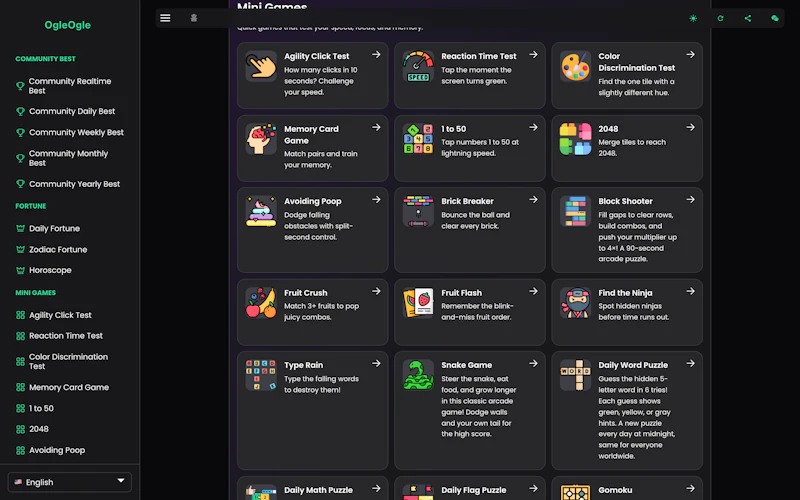Click the 2048 colored blocks icon
Image resolution: width=800 pixels, height=500 pixels.
576,139
